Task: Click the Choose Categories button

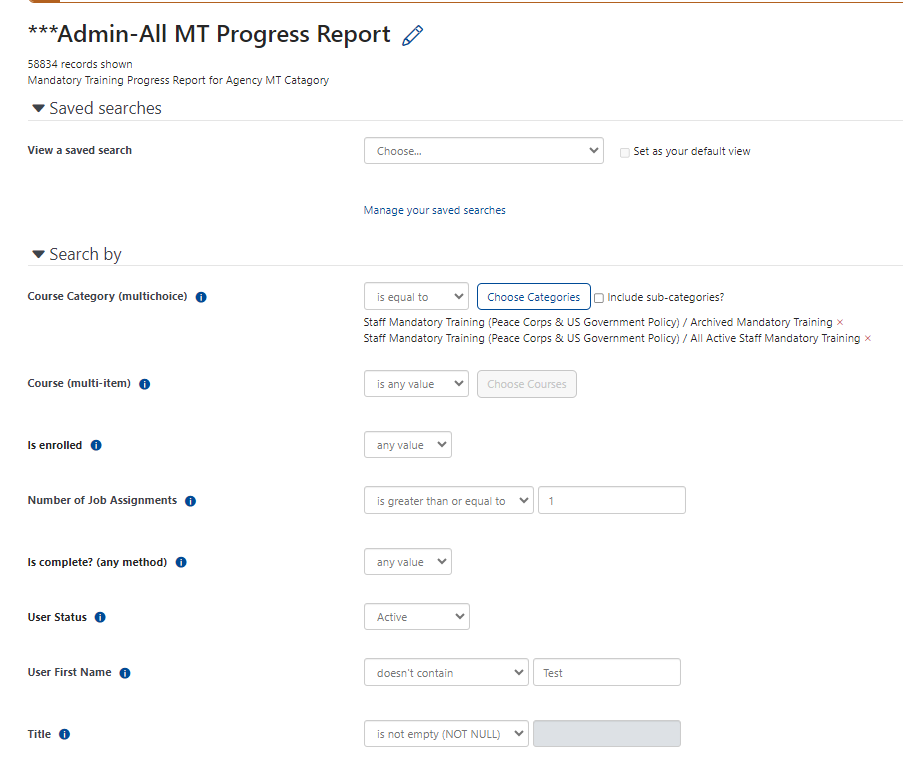Action: [534, 297]
